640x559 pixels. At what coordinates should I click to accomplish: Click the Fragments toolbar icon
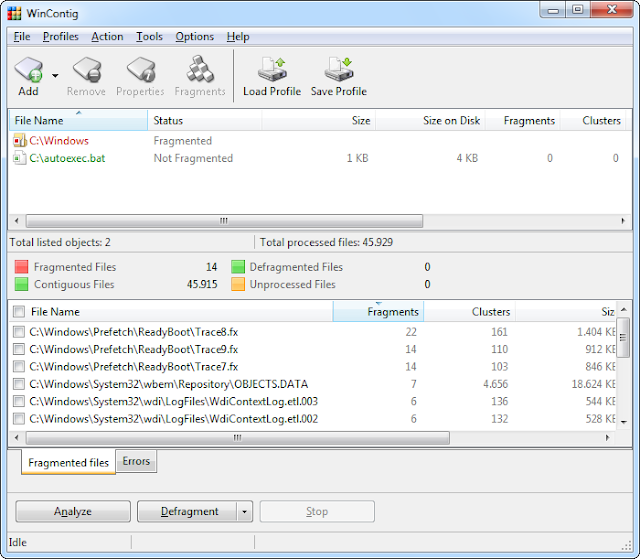200,69
